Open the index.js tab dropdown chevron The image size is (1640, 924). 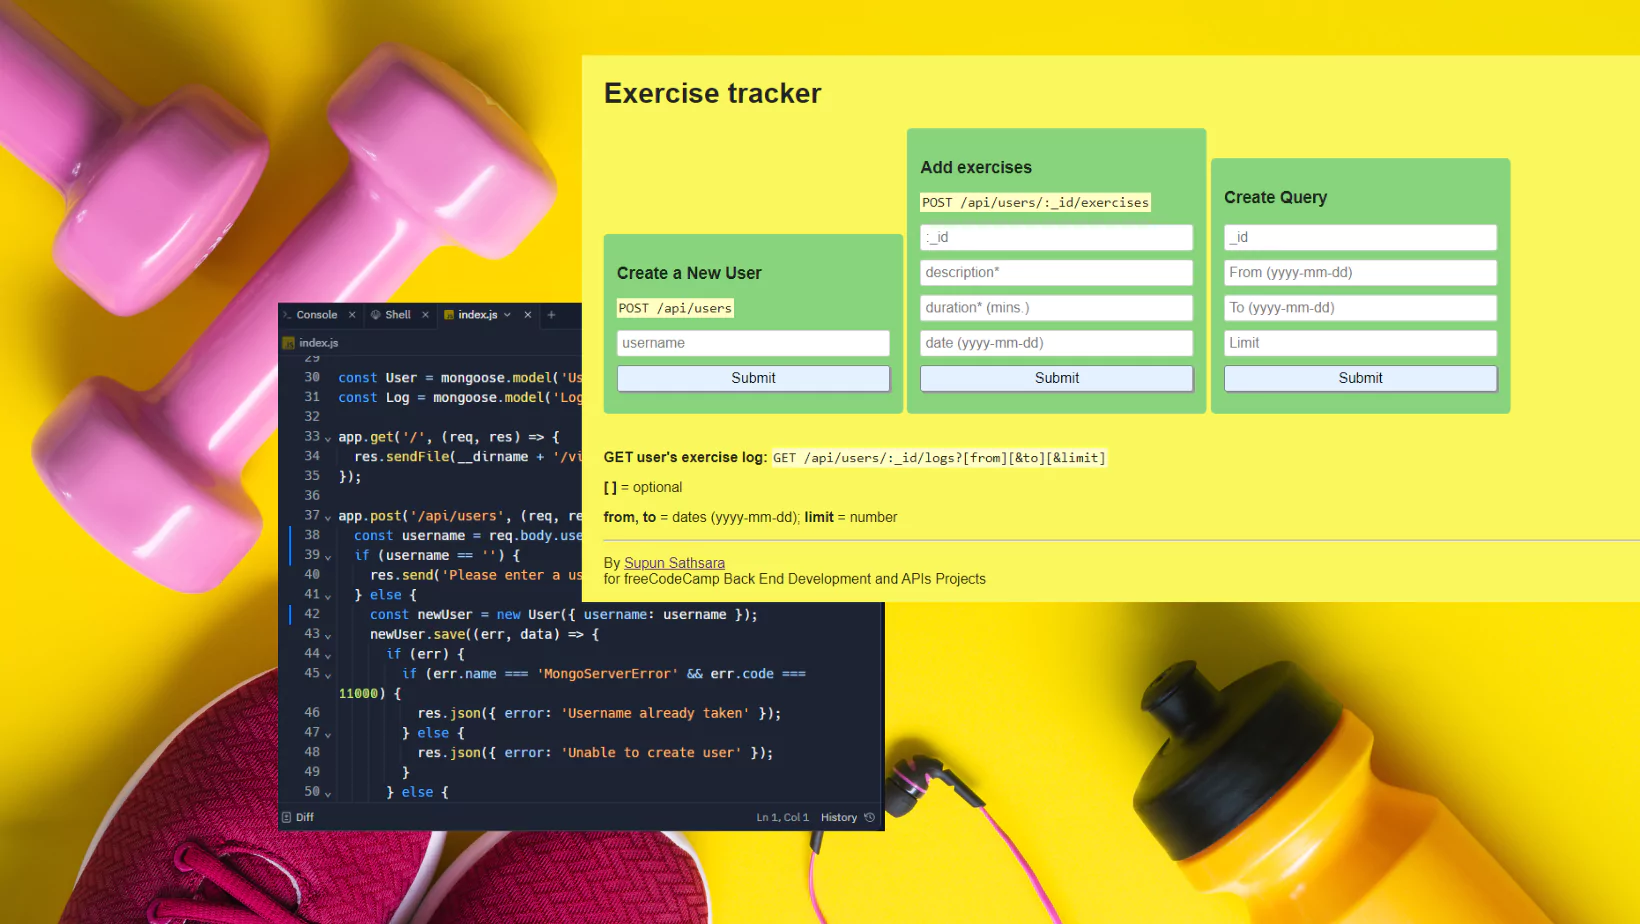tap(508, 314)
